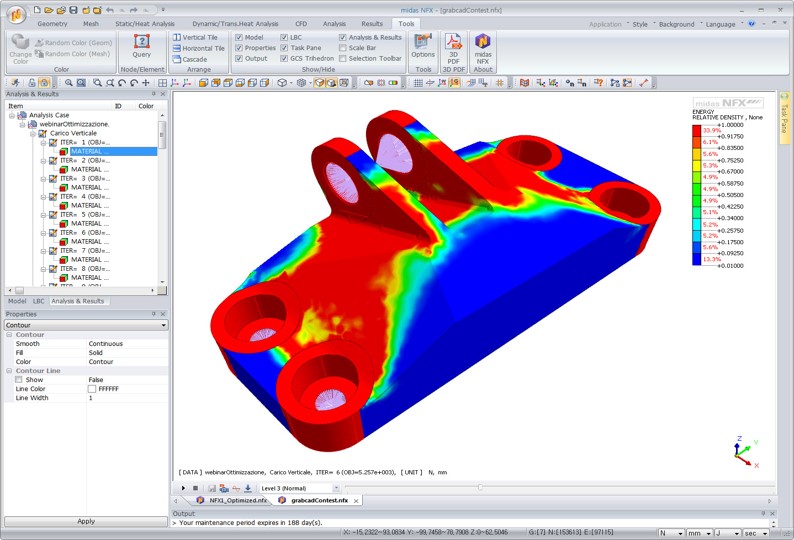Open the Options tool
This screenshot has width=794, height=540.
423,46
